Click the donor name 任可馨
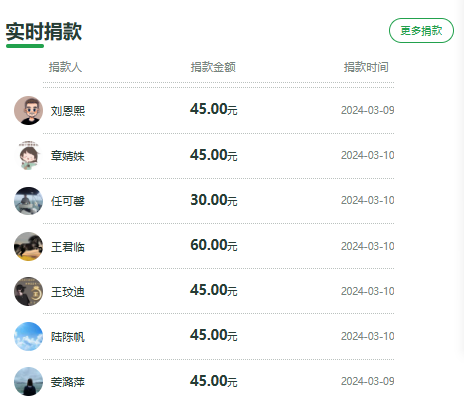464x407 pixels. 68,201
